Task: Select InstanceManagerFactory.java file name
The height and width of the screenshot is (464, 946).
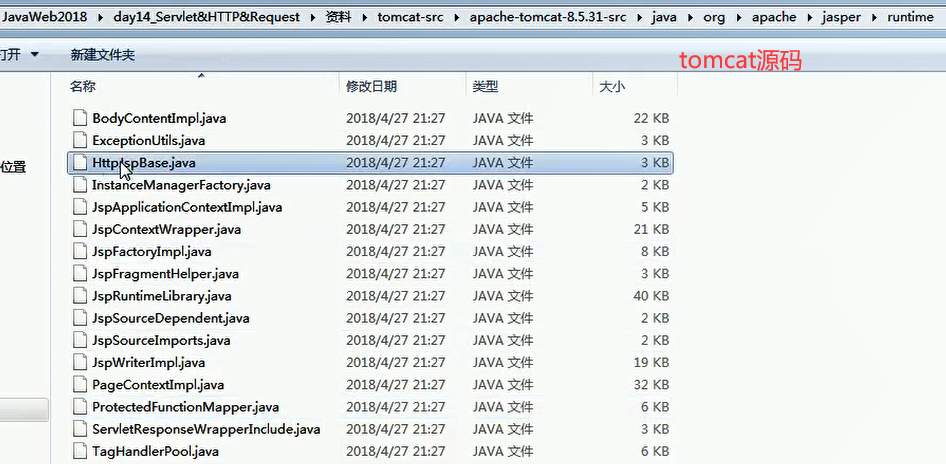Action: point(181,185)
